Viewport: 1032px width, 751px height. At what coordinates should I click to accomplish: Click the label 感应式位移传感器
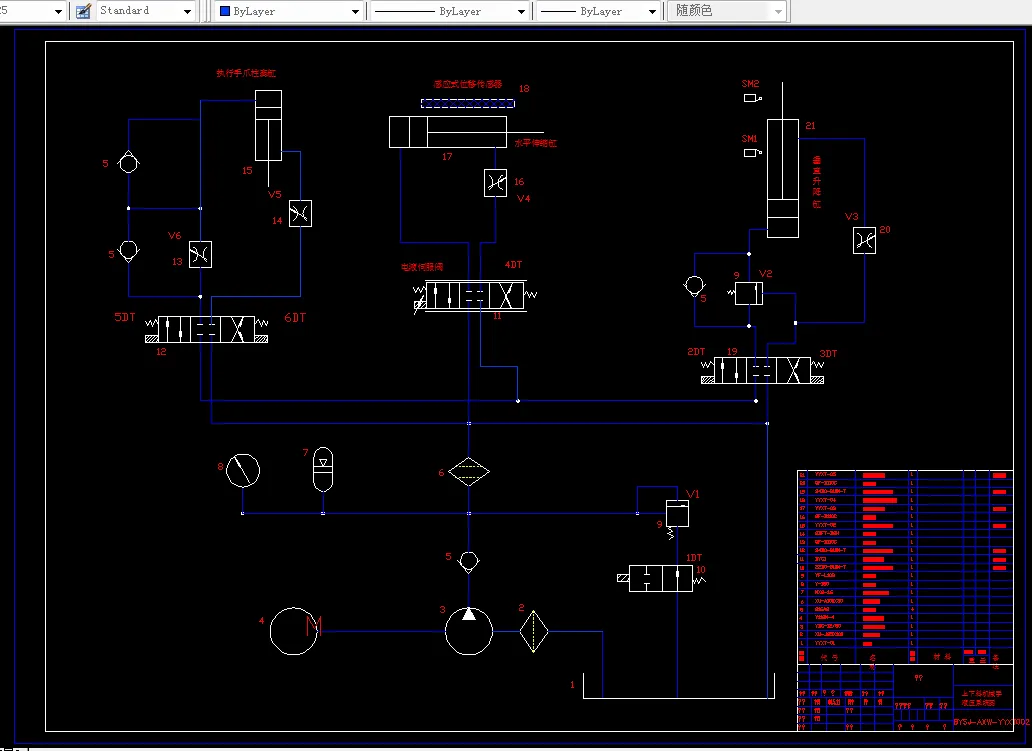coord(468,84)
